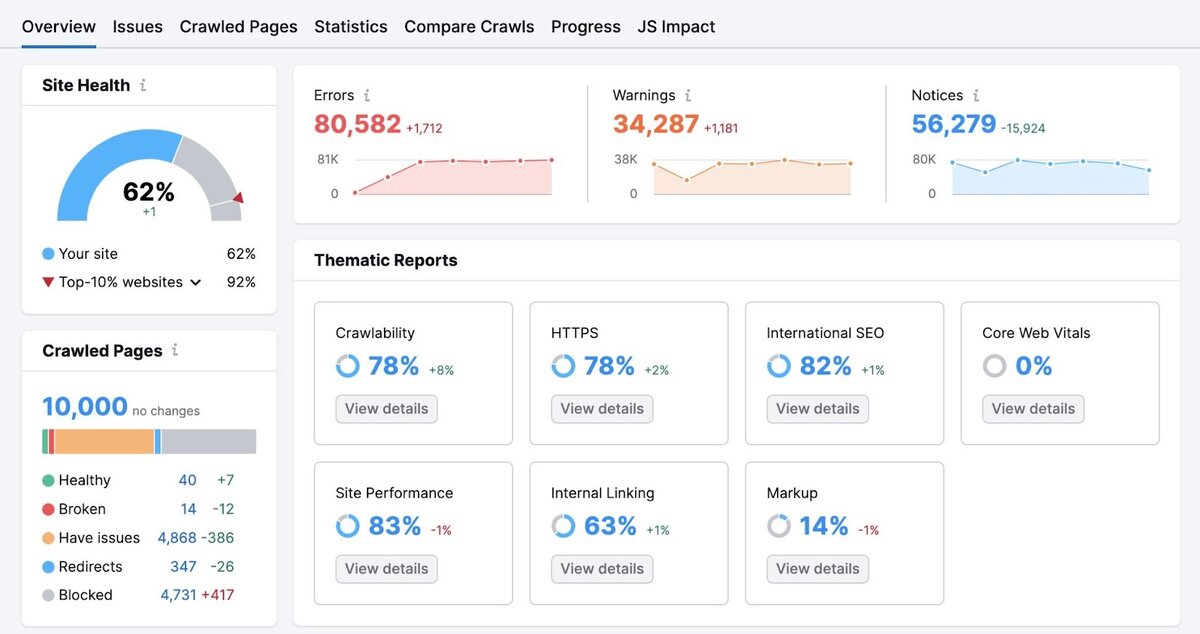Screen dimensions: 1200x634
Task: Click the Markup progress circle icon
Action: click(x=778, y=526)
